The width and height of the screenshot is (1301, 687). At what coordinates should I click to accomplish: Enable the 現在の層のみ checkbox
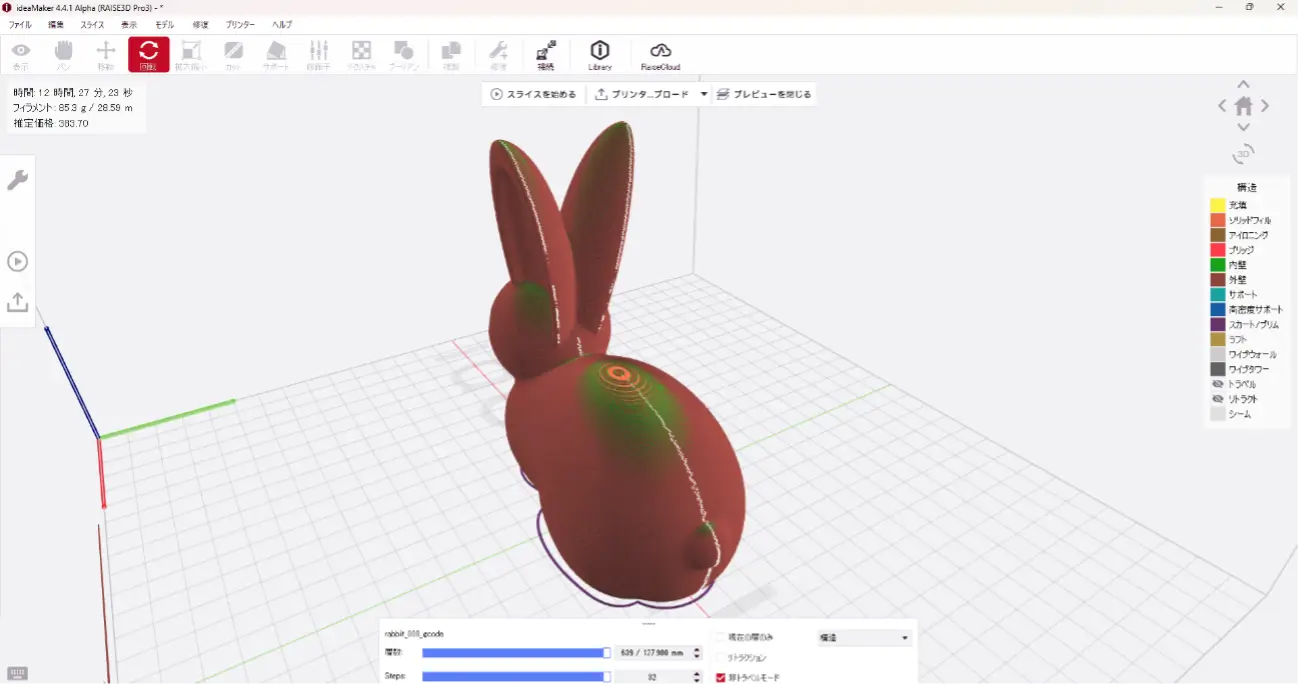[x=721, y=637]
